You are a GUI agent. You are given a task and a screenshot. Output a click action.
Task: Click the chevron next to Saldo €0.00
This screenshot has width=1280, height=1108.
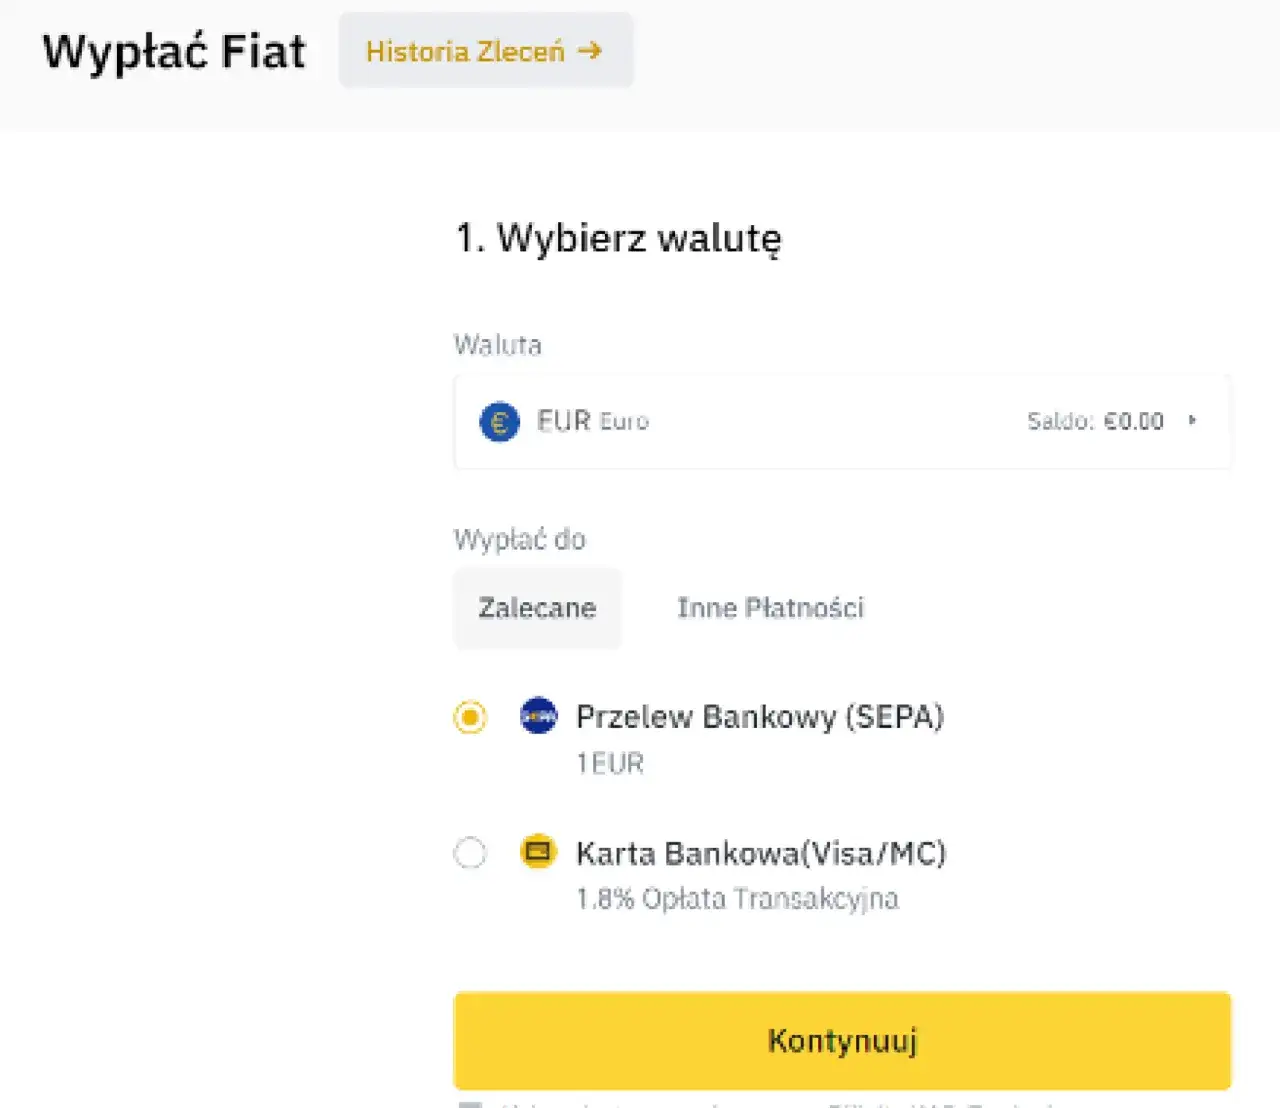[1192, 421]
